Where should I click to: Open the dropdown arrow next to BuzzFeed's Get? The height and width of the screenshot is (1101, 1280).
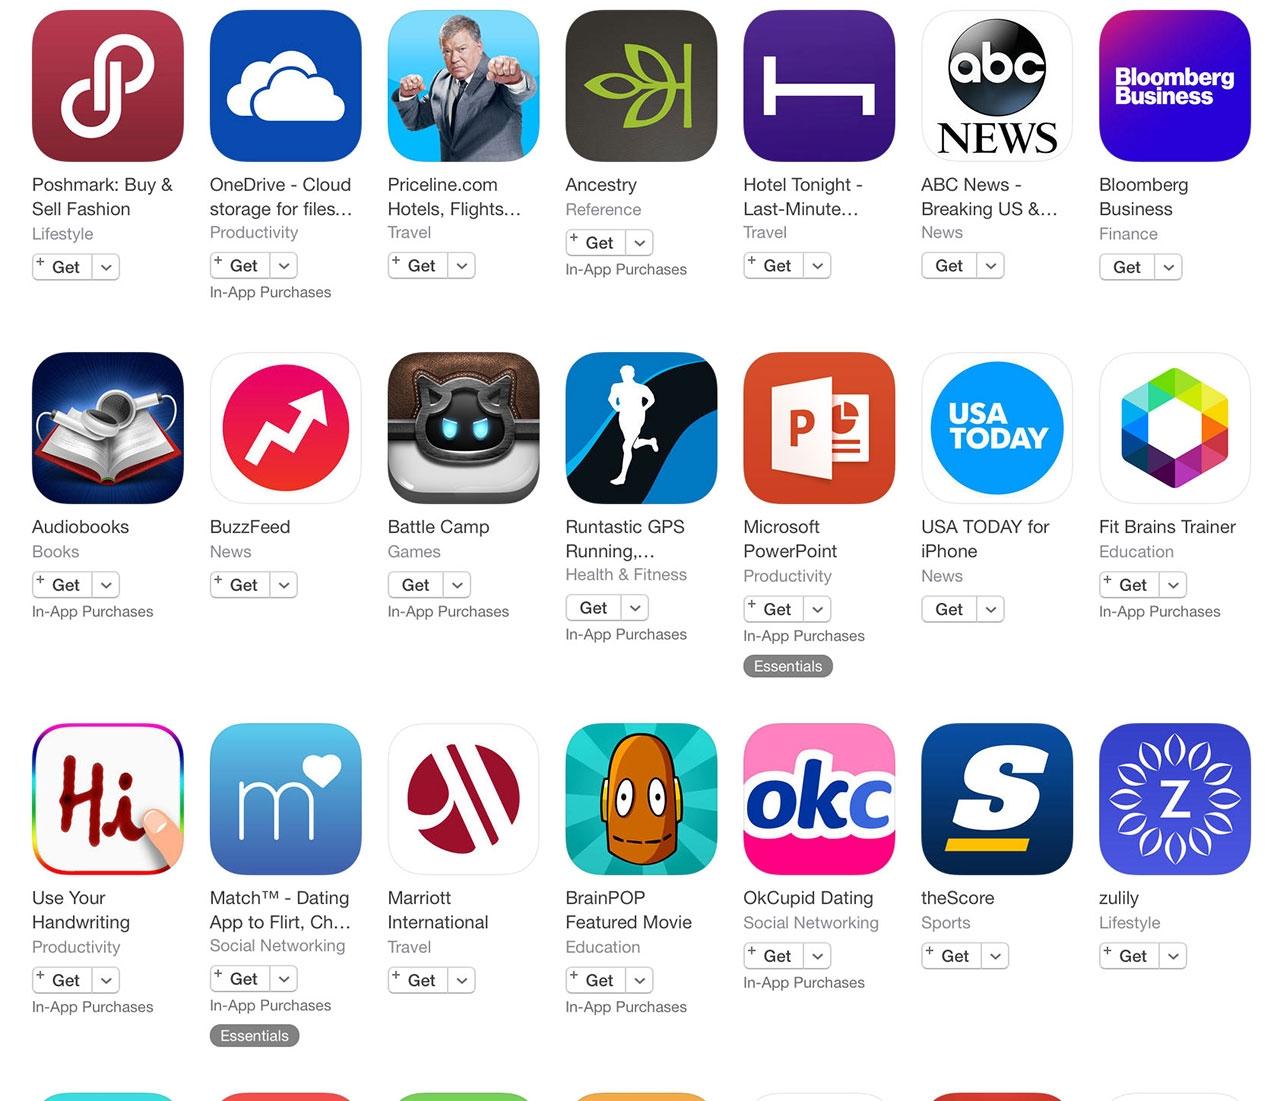coord(284,585)
